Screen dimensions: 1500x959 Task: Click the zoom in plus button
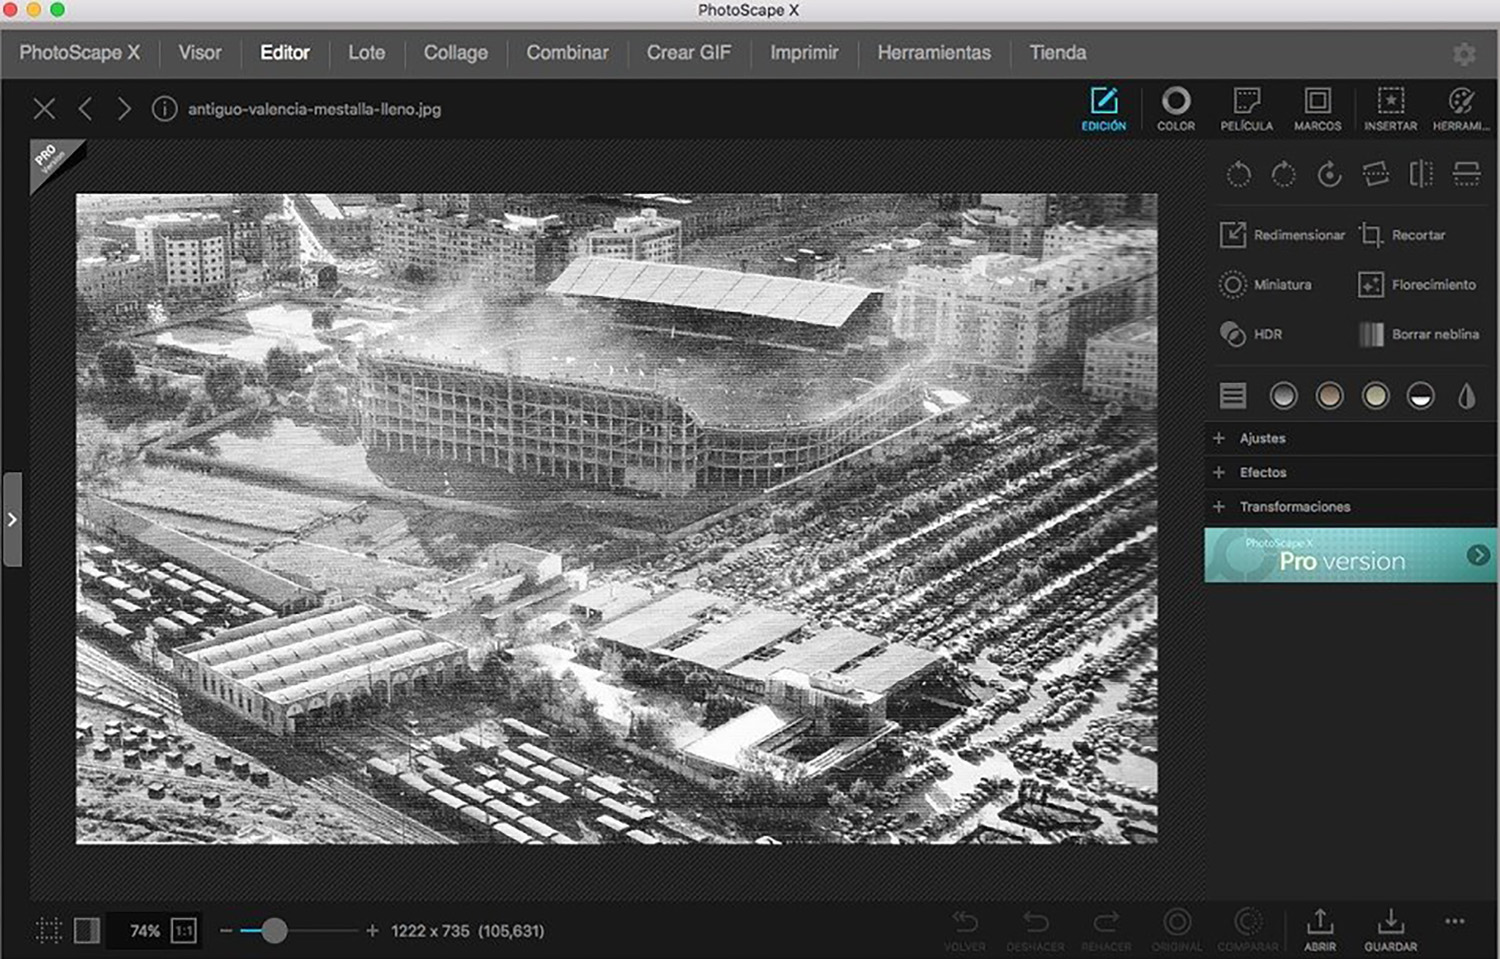click(x=372, y=931)
